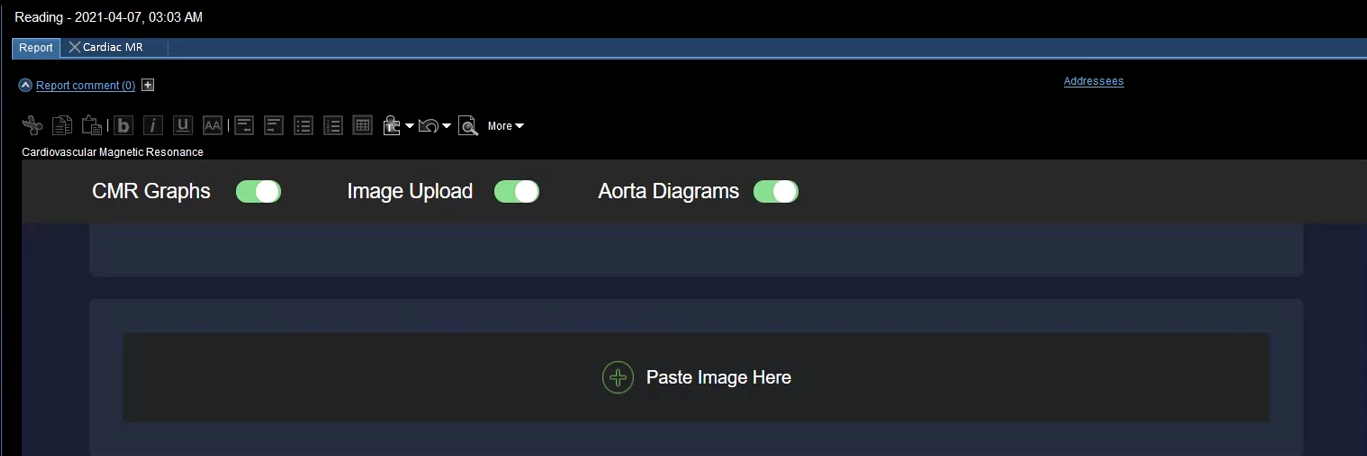Click the Paste Image Here area
1367x456 pixels.
[696, 377]
